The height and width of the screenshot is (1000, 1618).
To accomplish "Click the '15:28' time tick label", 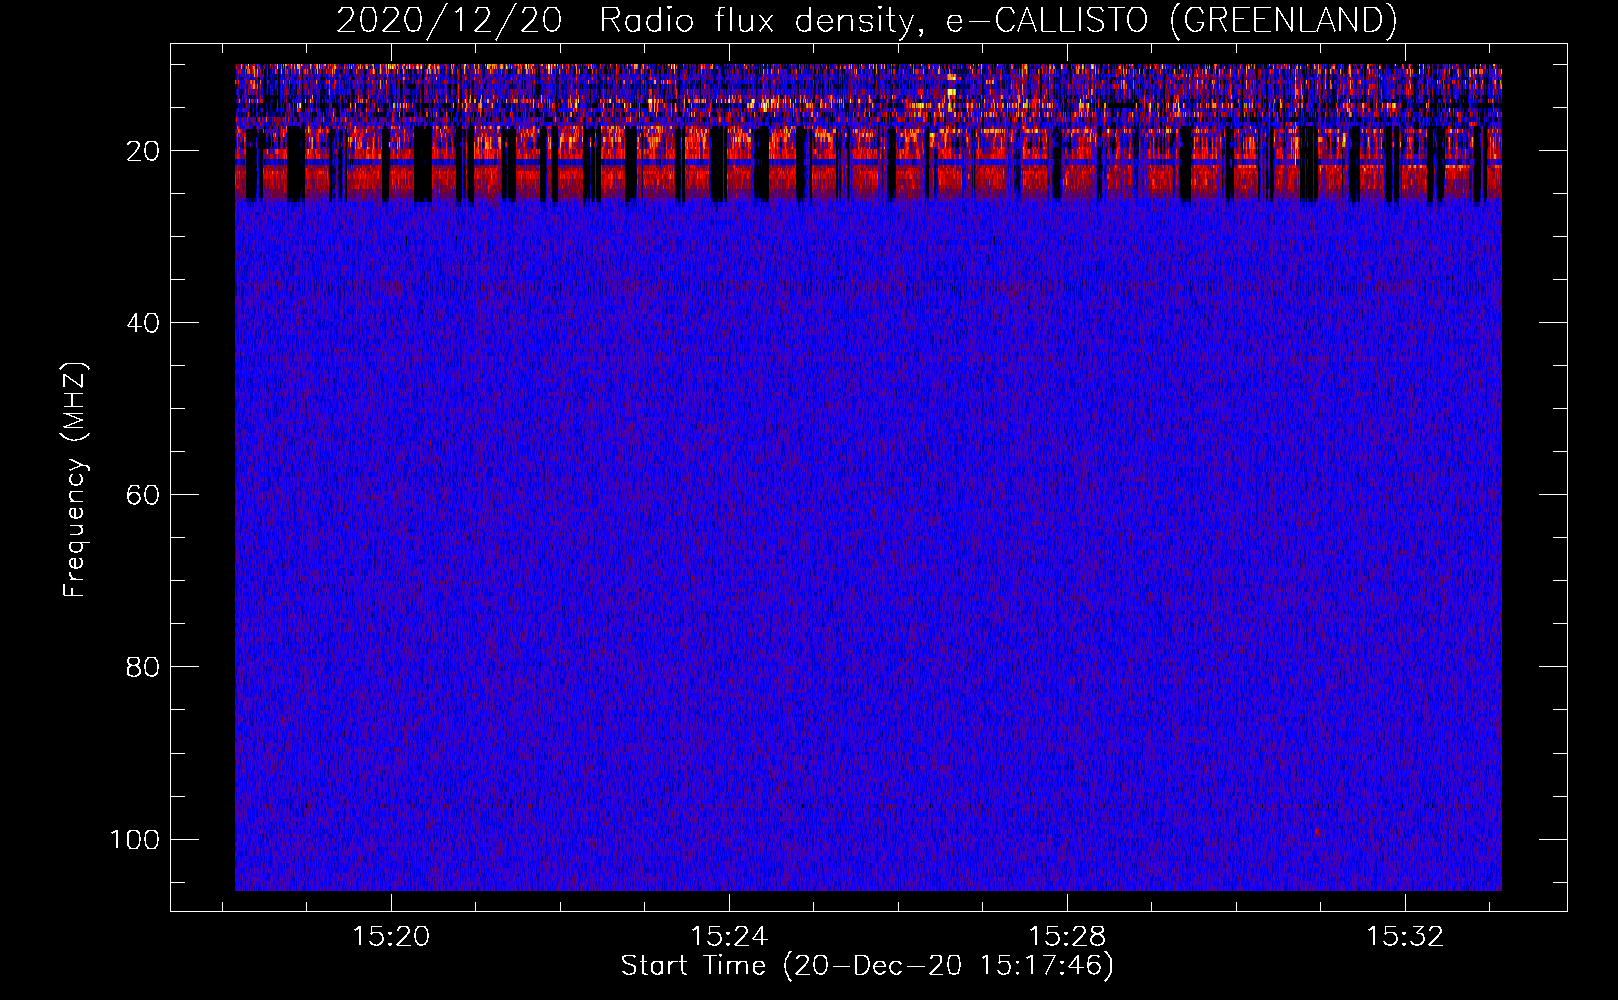I will (x=1067, y=936).
